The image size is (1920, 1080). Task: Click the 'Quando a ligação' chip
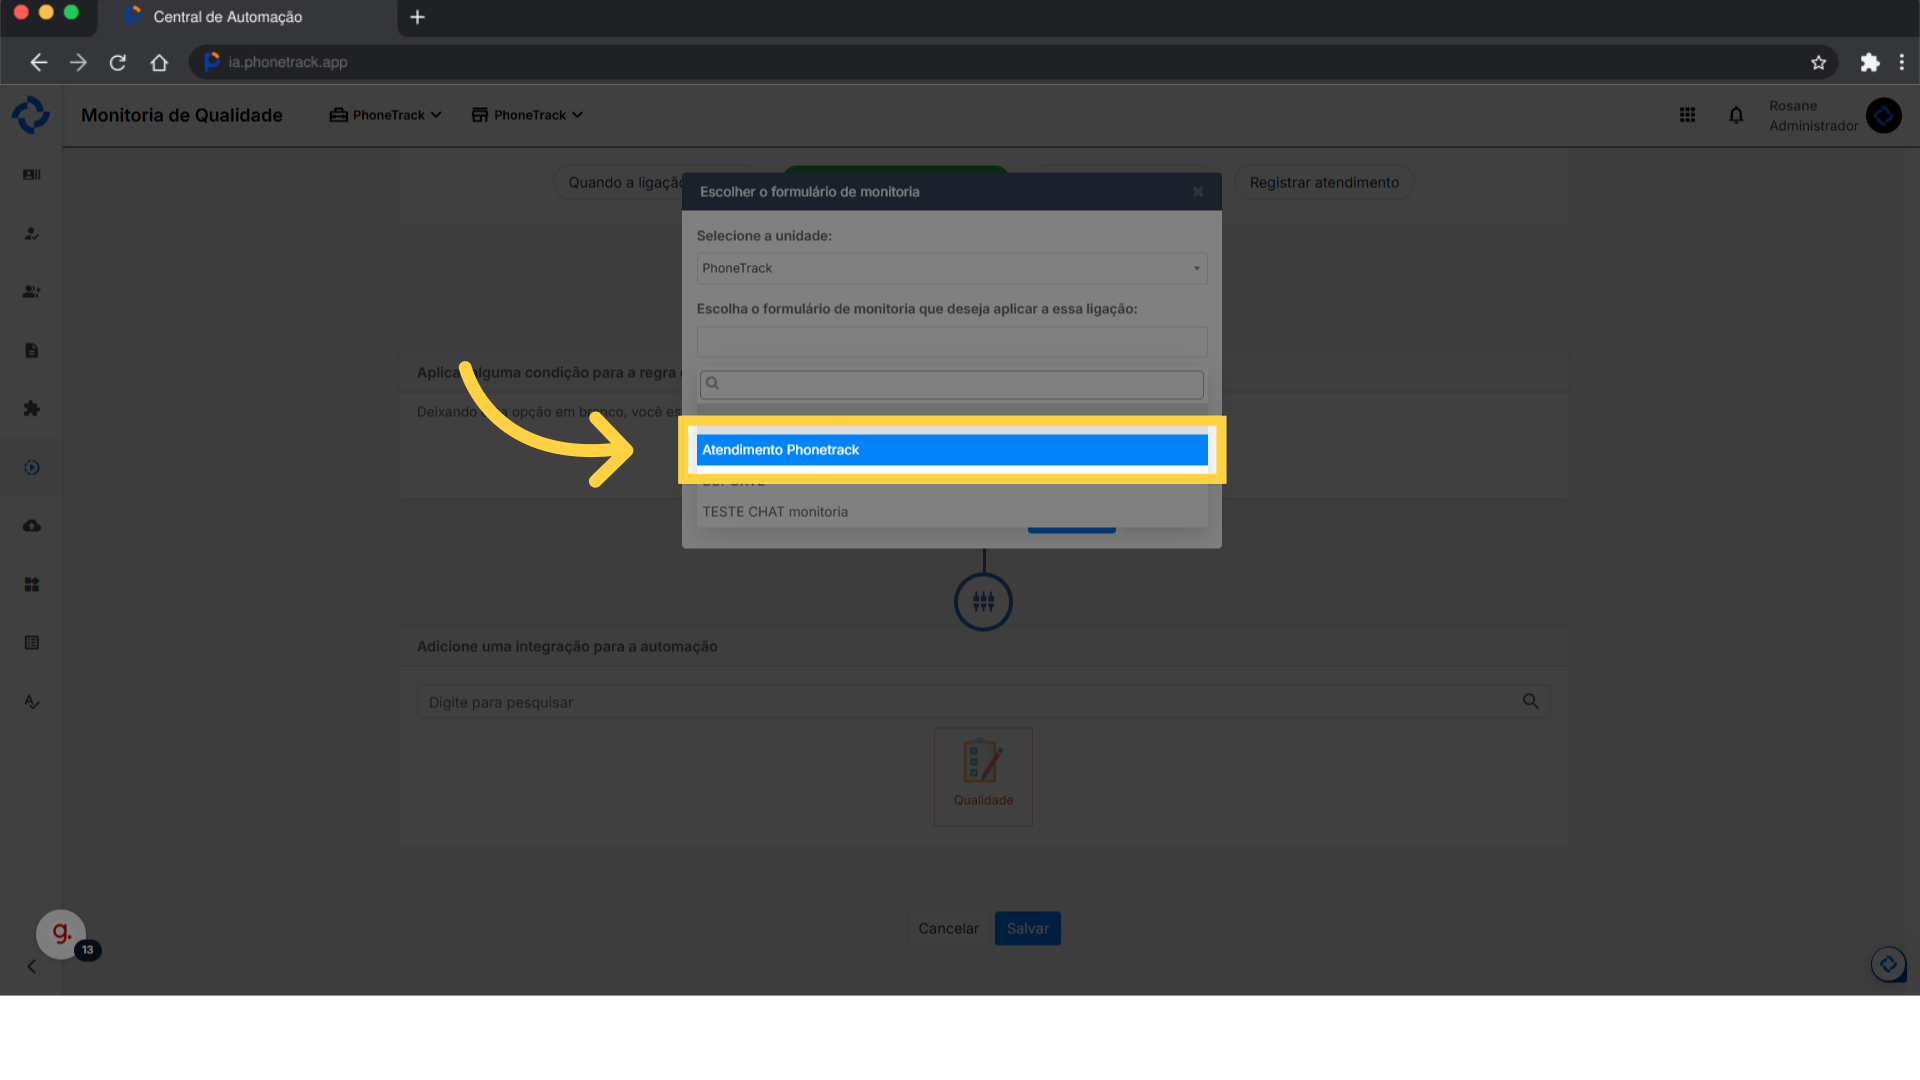pyautogui.click(x=618, y=182)
